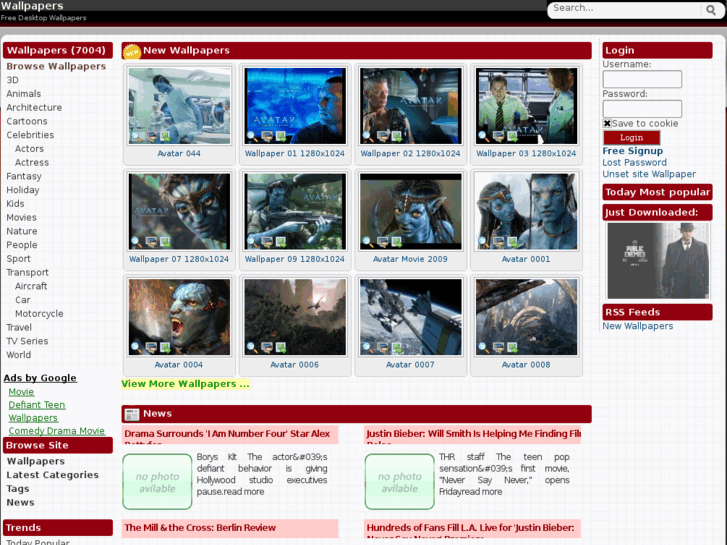727x545 pixels.
Task: Click the Defiant Teen ad link
Action: [37, 404]
